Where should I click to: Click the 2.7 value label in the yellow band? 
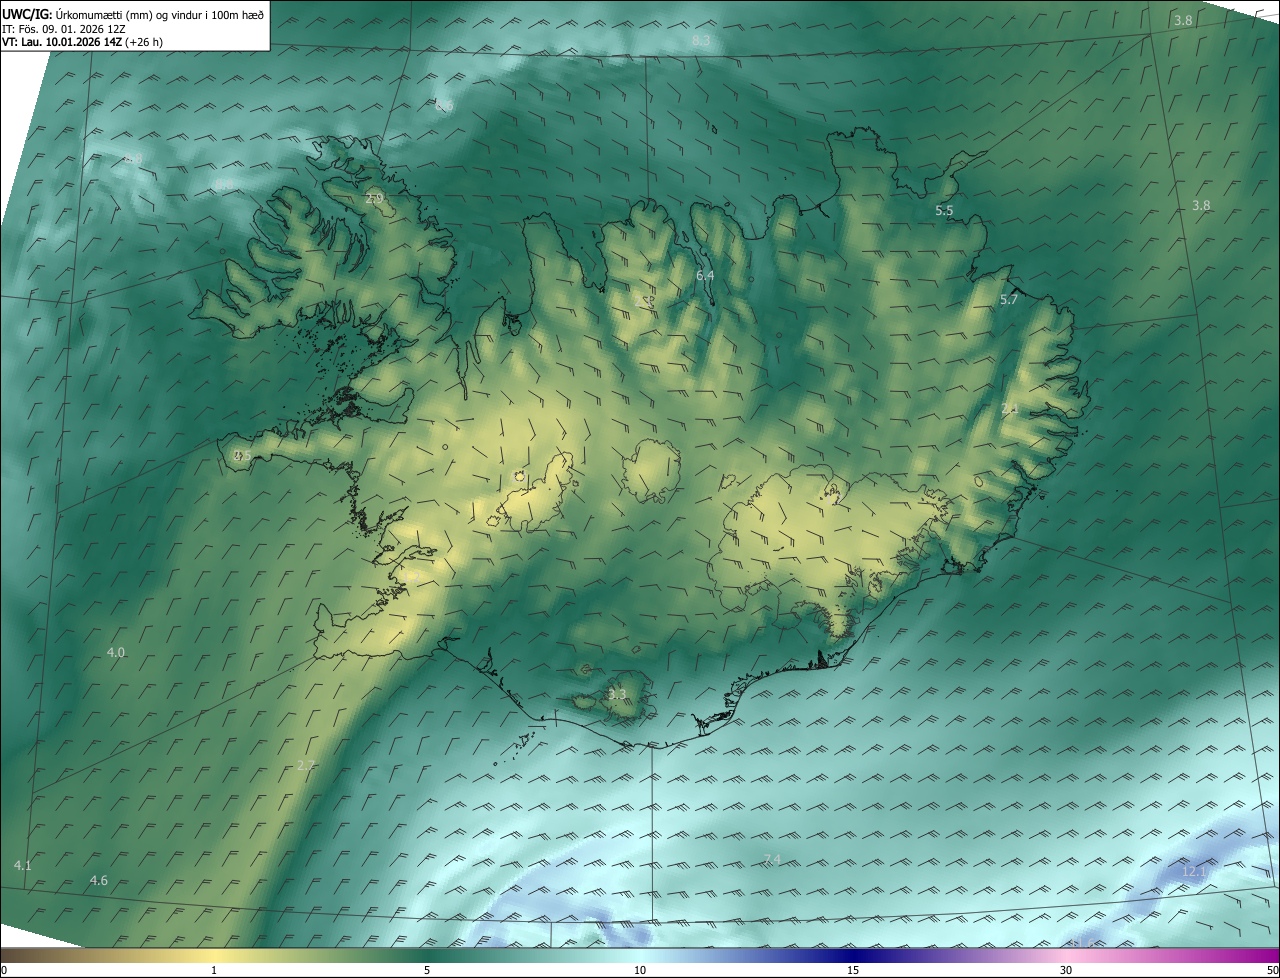[306, 765]
